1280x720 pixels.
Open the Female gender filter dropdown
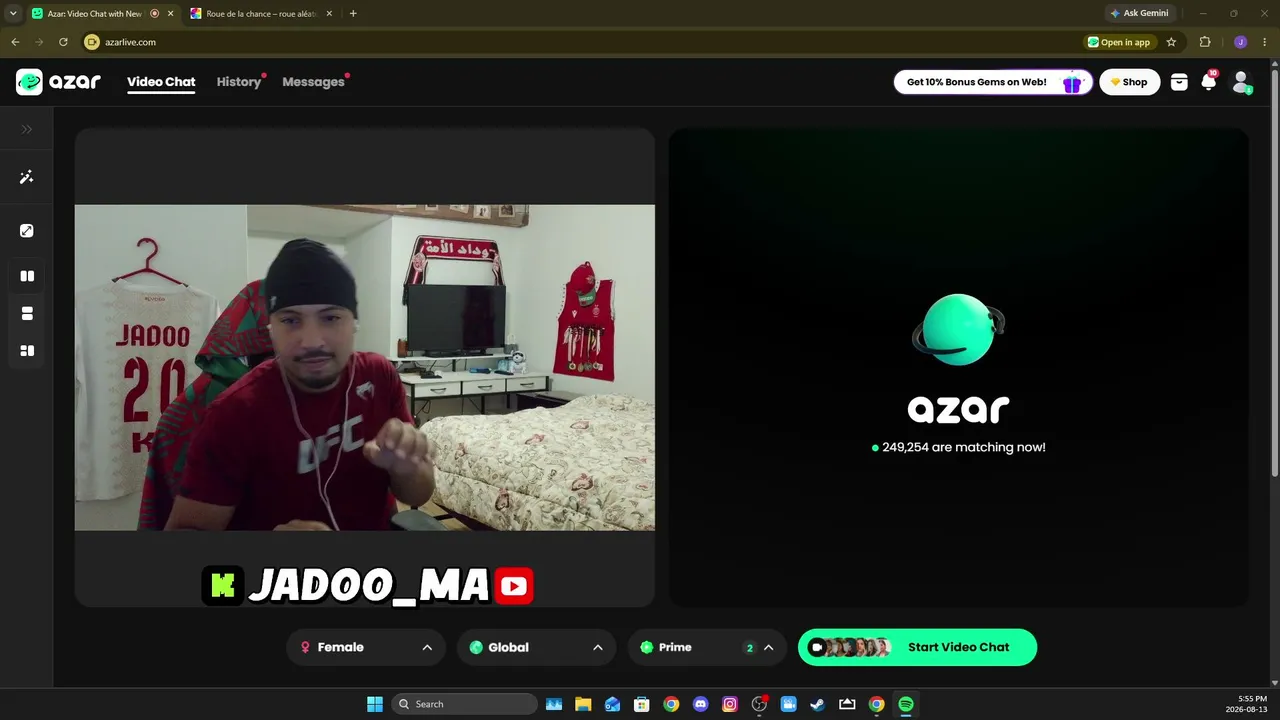[x=366, y=647]
